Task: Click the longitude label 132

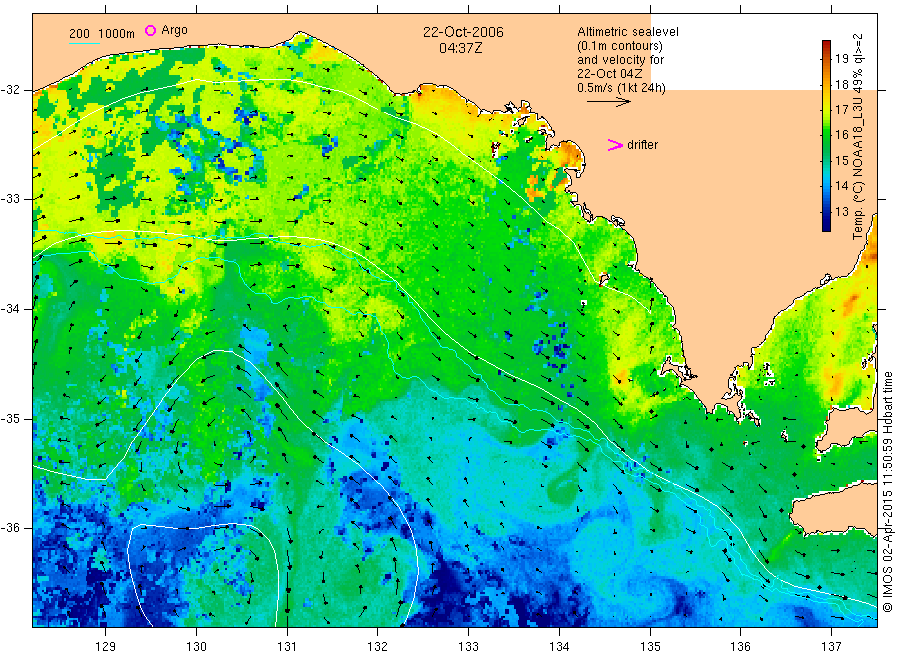Action: tap(378, 646)
